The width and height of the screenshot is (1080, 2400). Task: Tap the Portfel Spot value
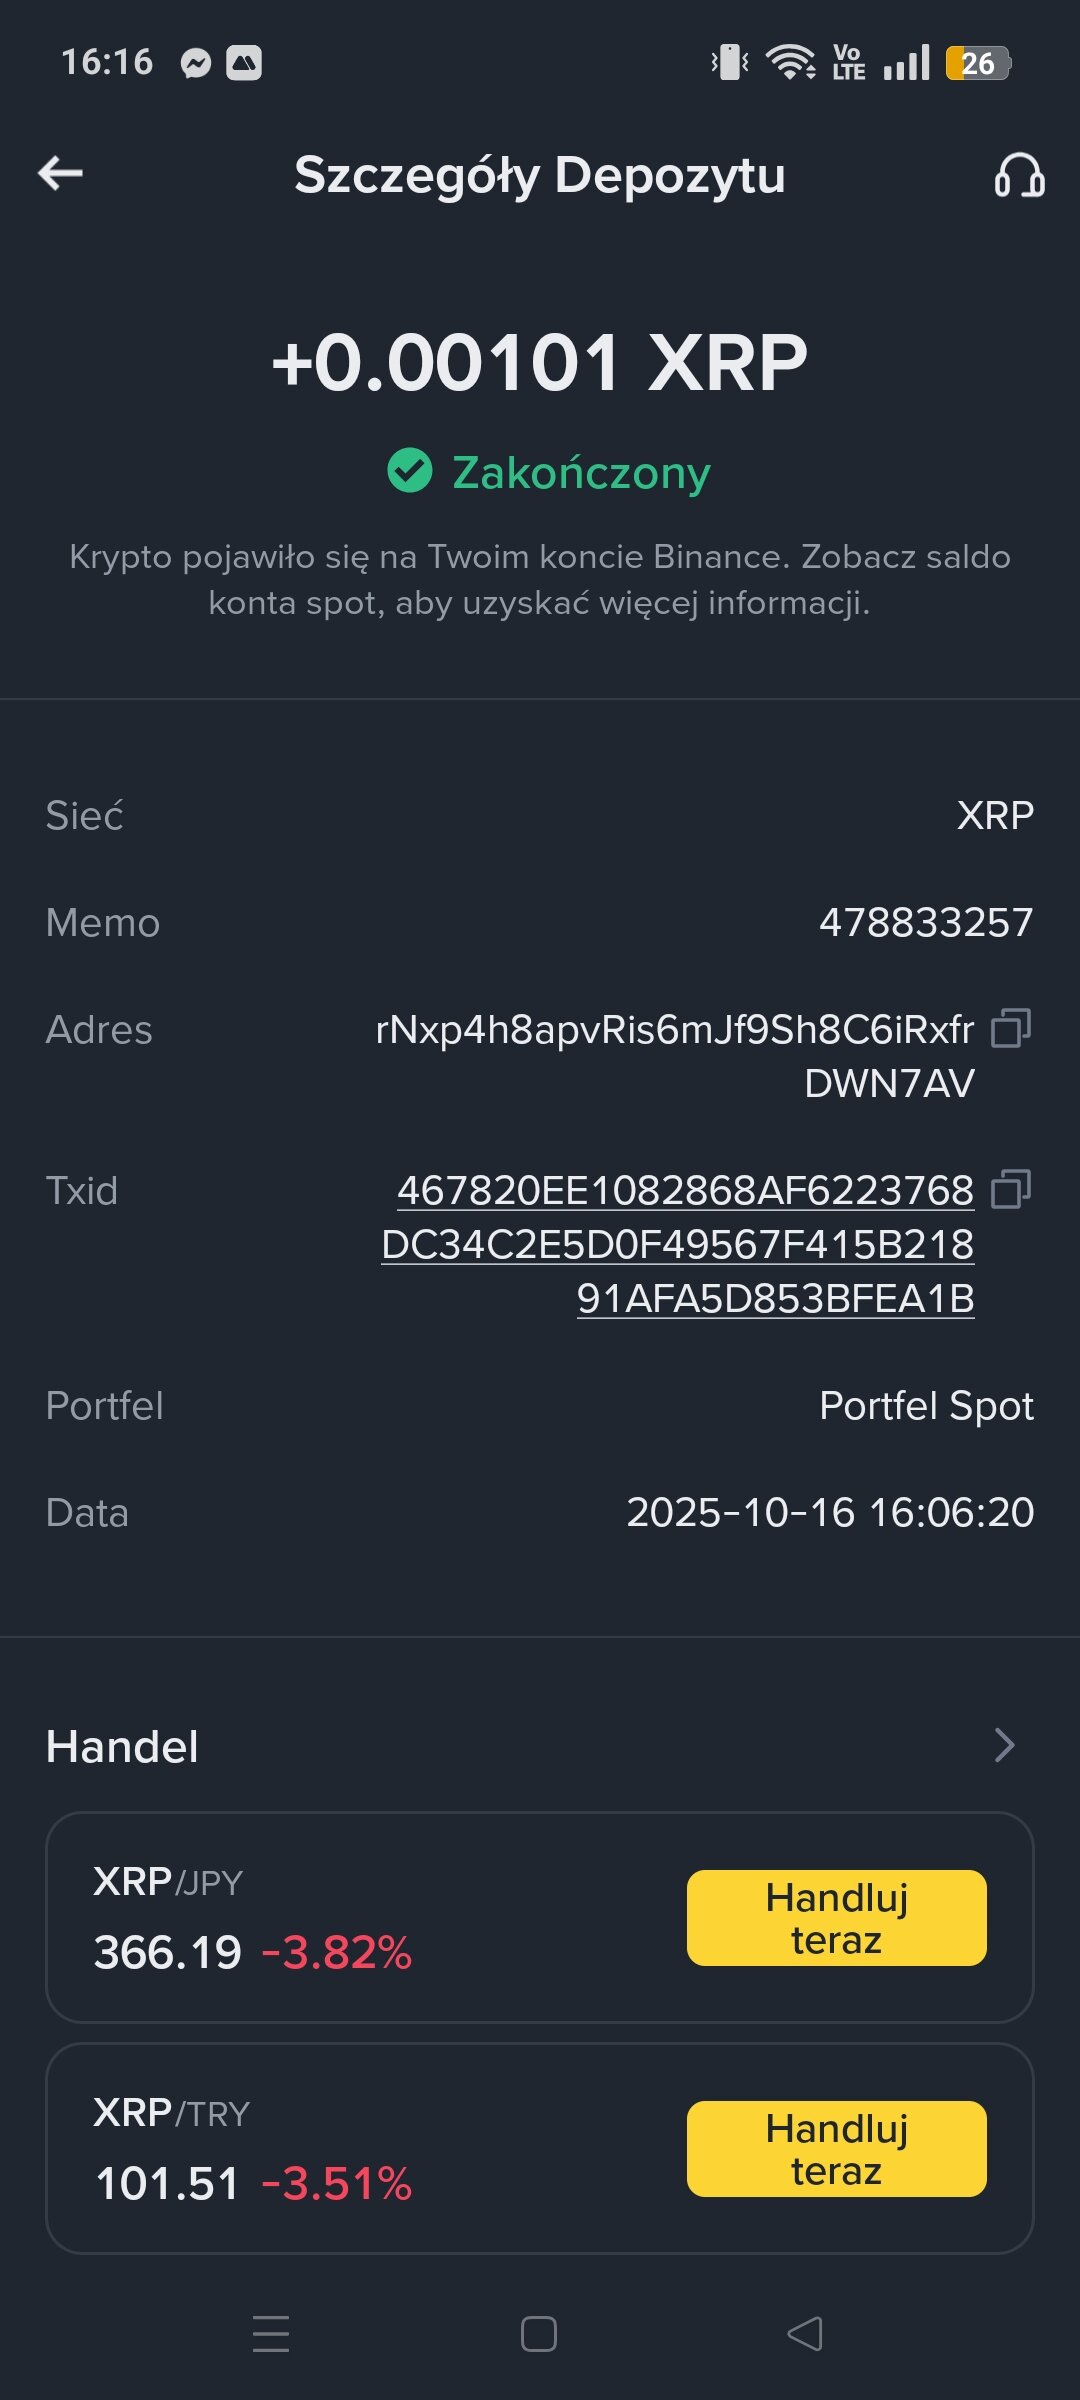926,1406
